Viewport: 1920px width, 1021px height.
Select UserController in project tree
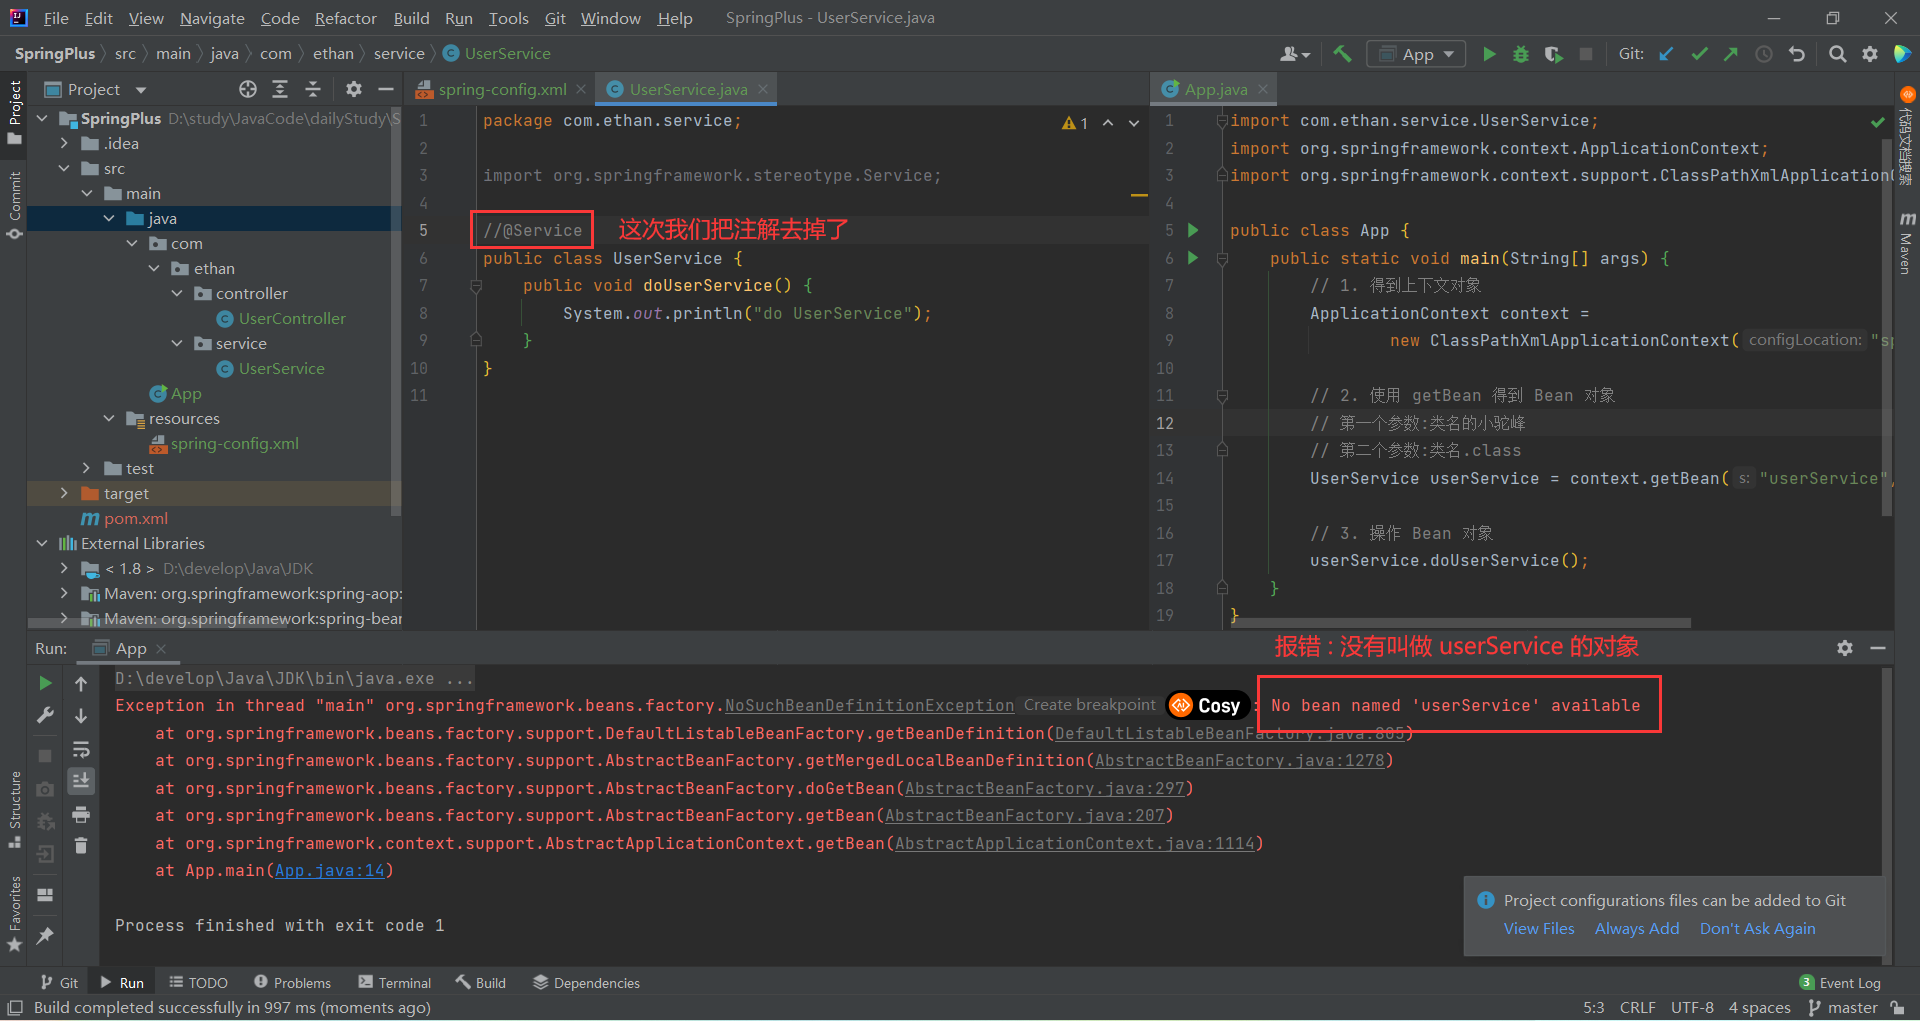pyautogui.click(x=292, y=318)
